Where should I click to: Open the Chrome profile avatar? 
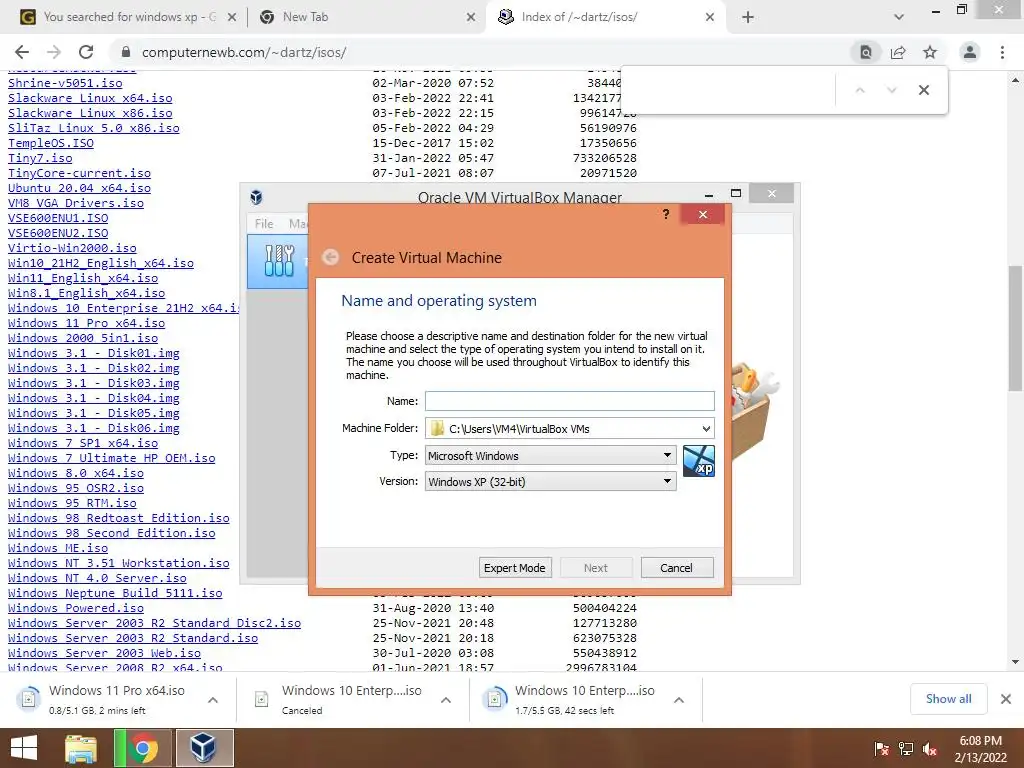(x=970, y=52)
